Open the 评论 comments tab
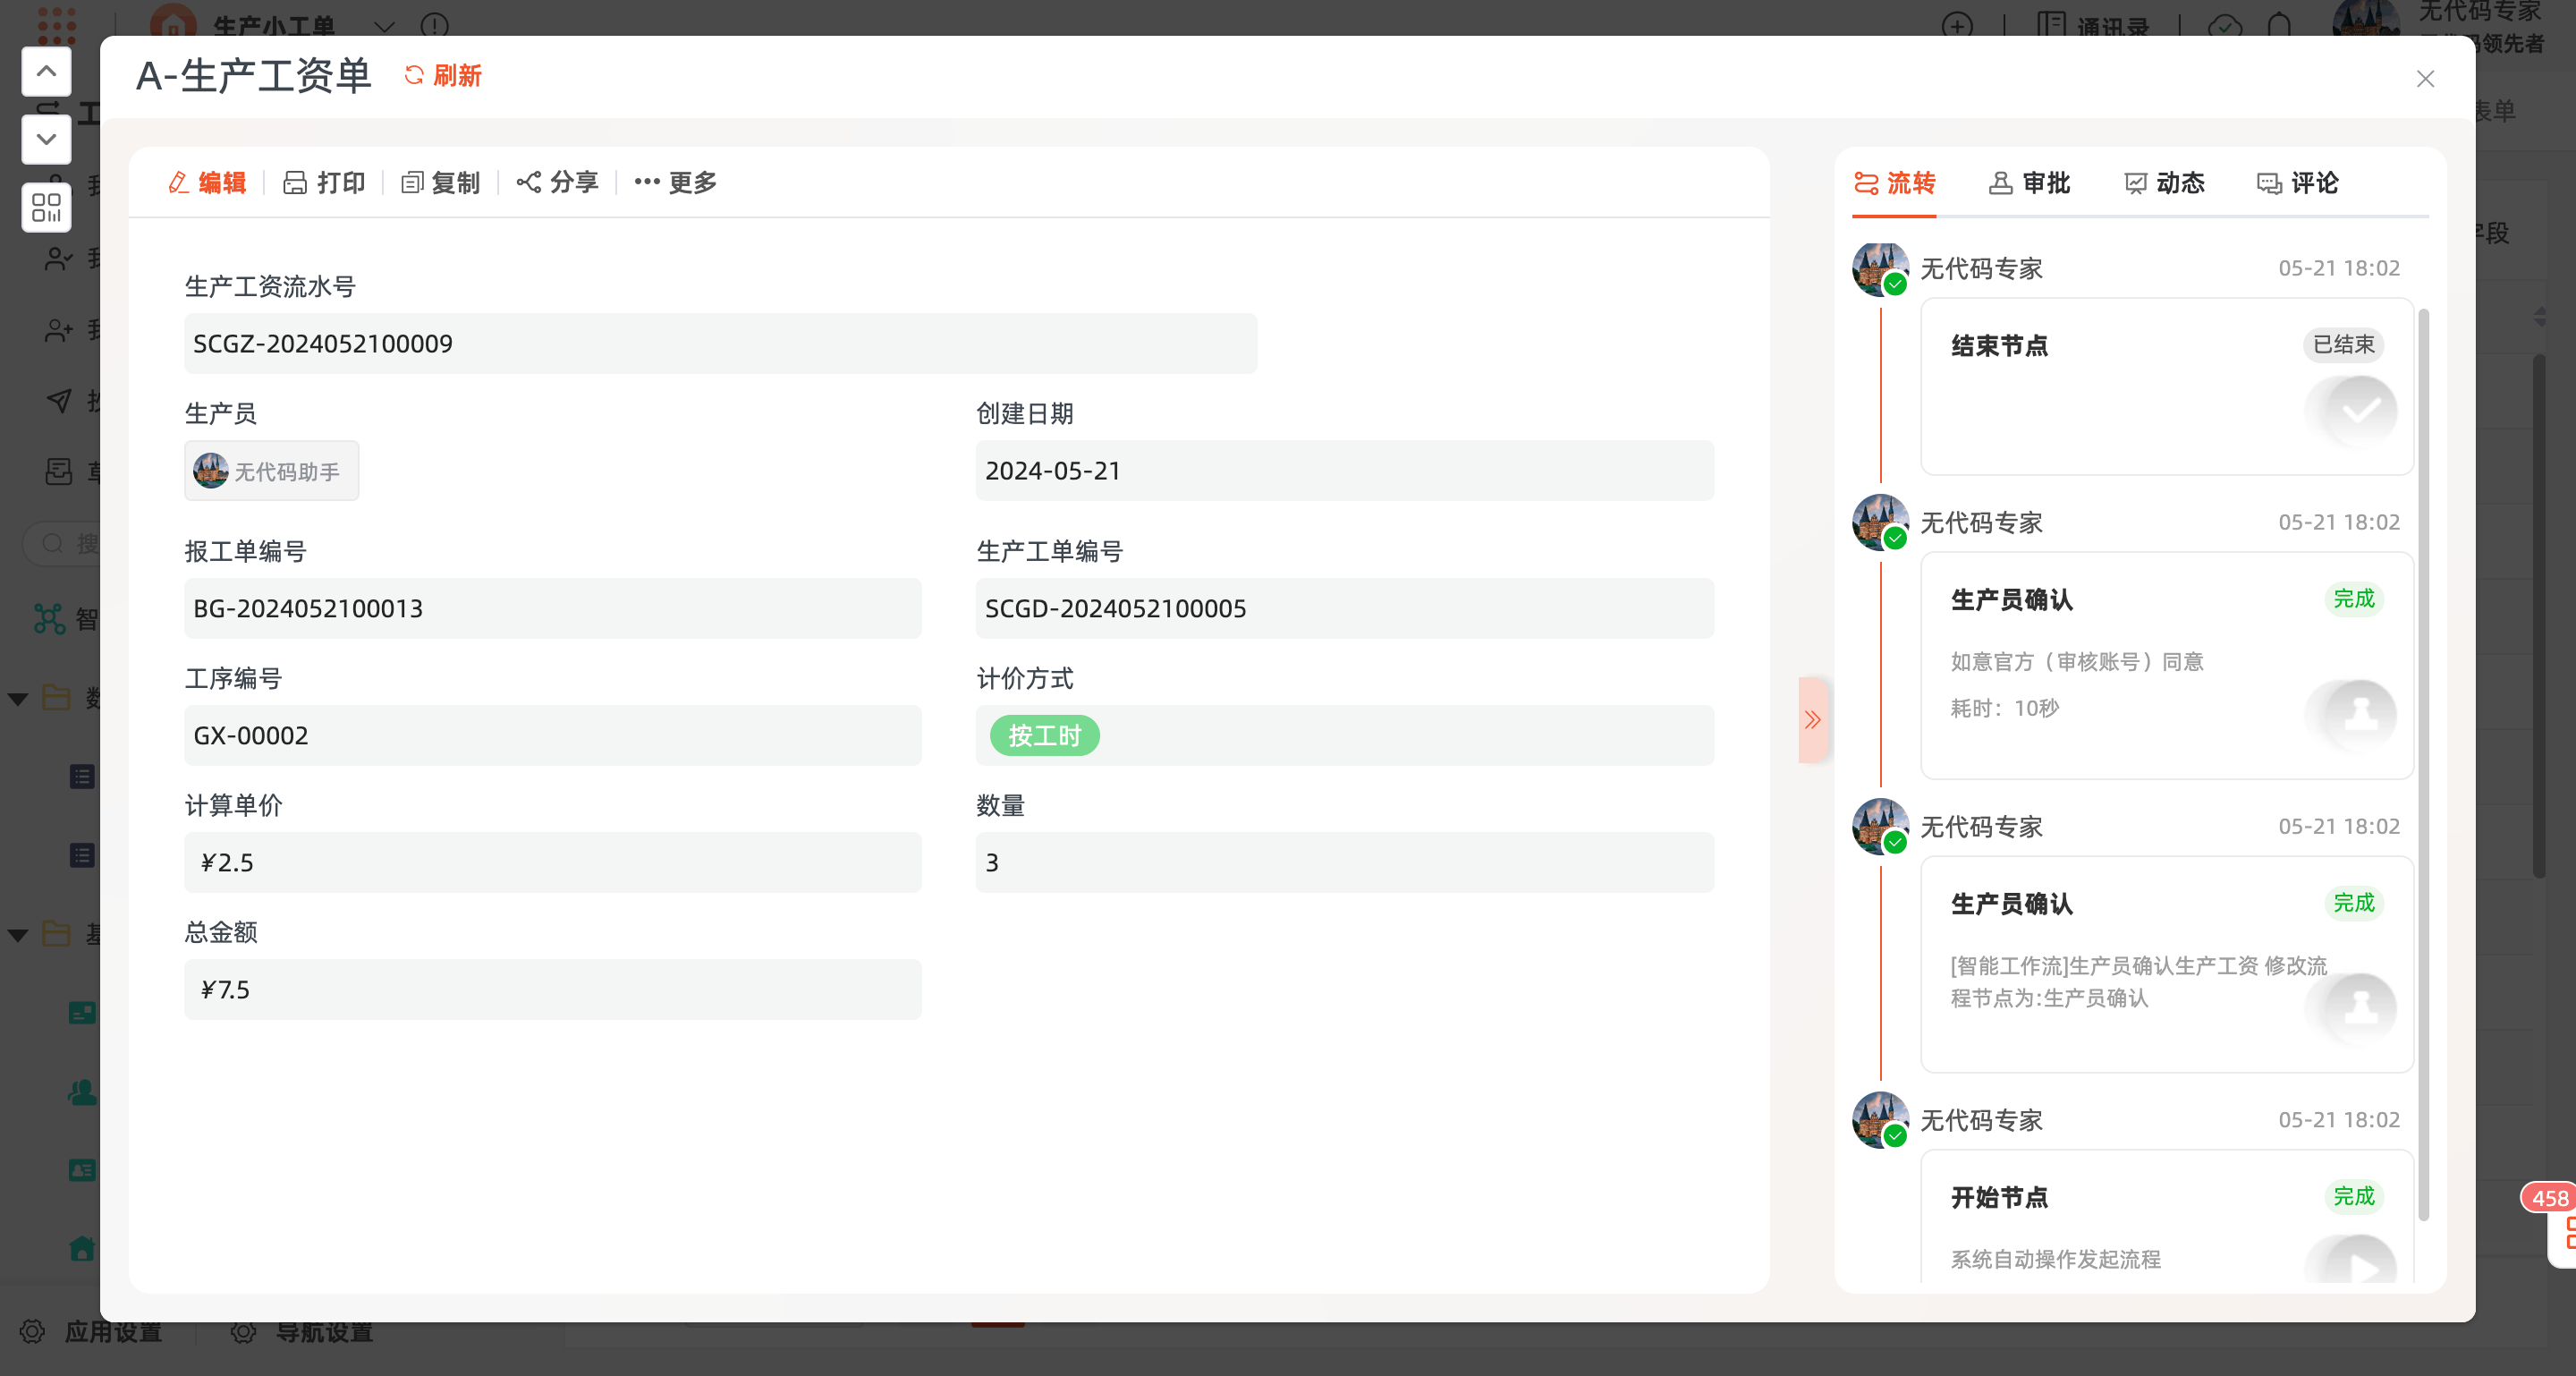 coord(2297,183)
